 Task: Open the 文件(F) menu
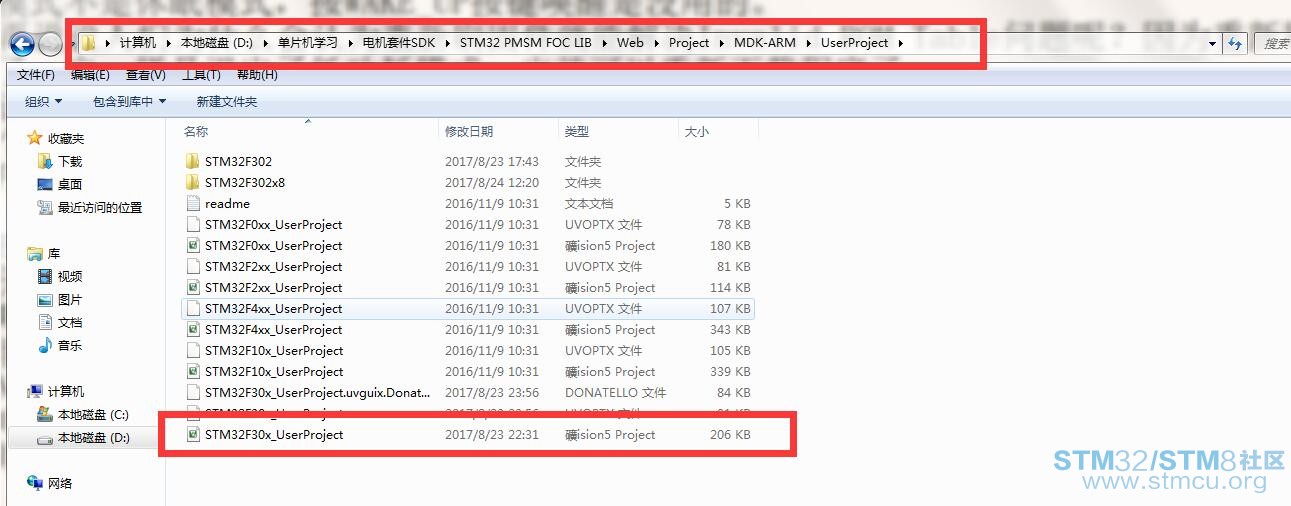coord(36,75)
